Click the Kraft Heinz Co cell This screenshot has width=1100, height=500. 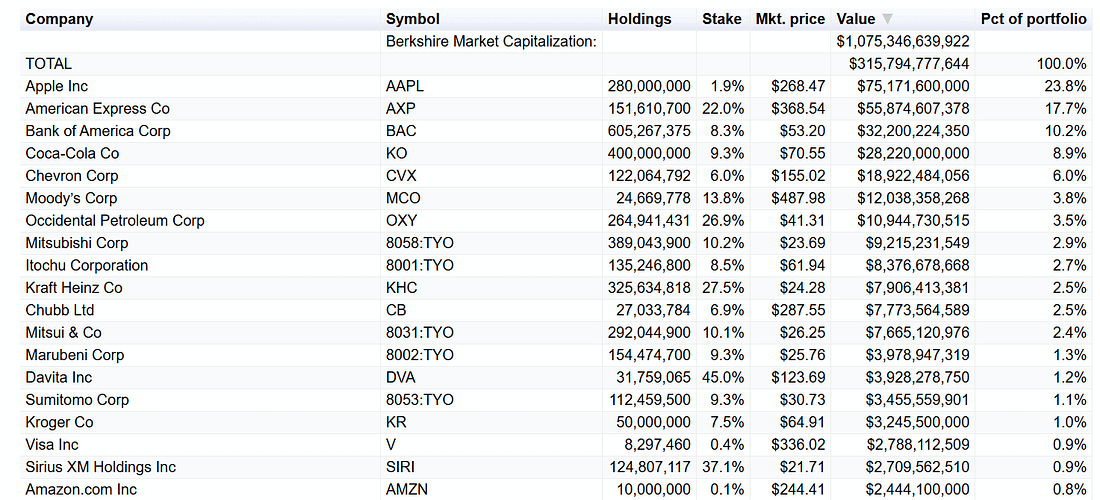(74, 288)
